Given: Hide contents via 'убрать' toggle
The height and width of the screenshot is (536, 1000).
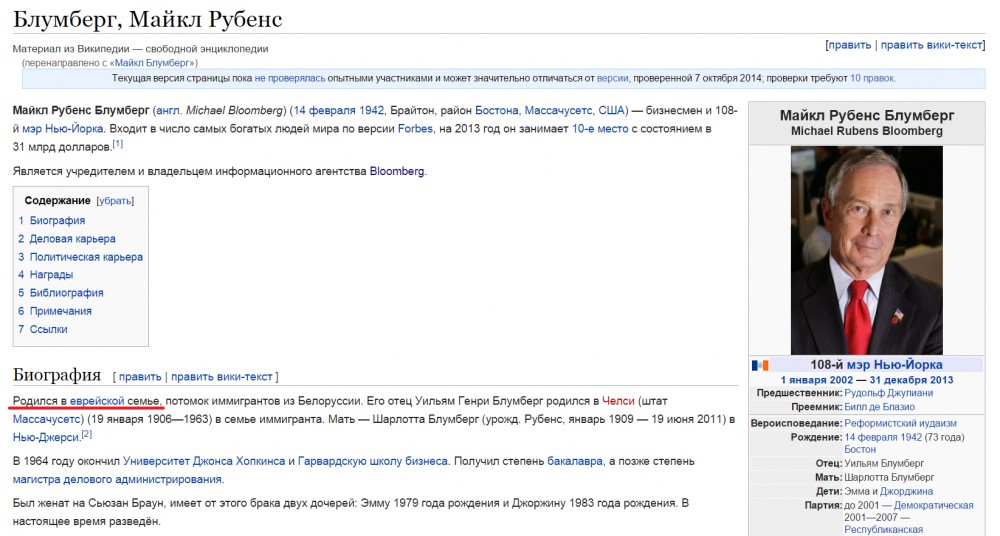Looking at the screenshot, I should pos(115,201).
